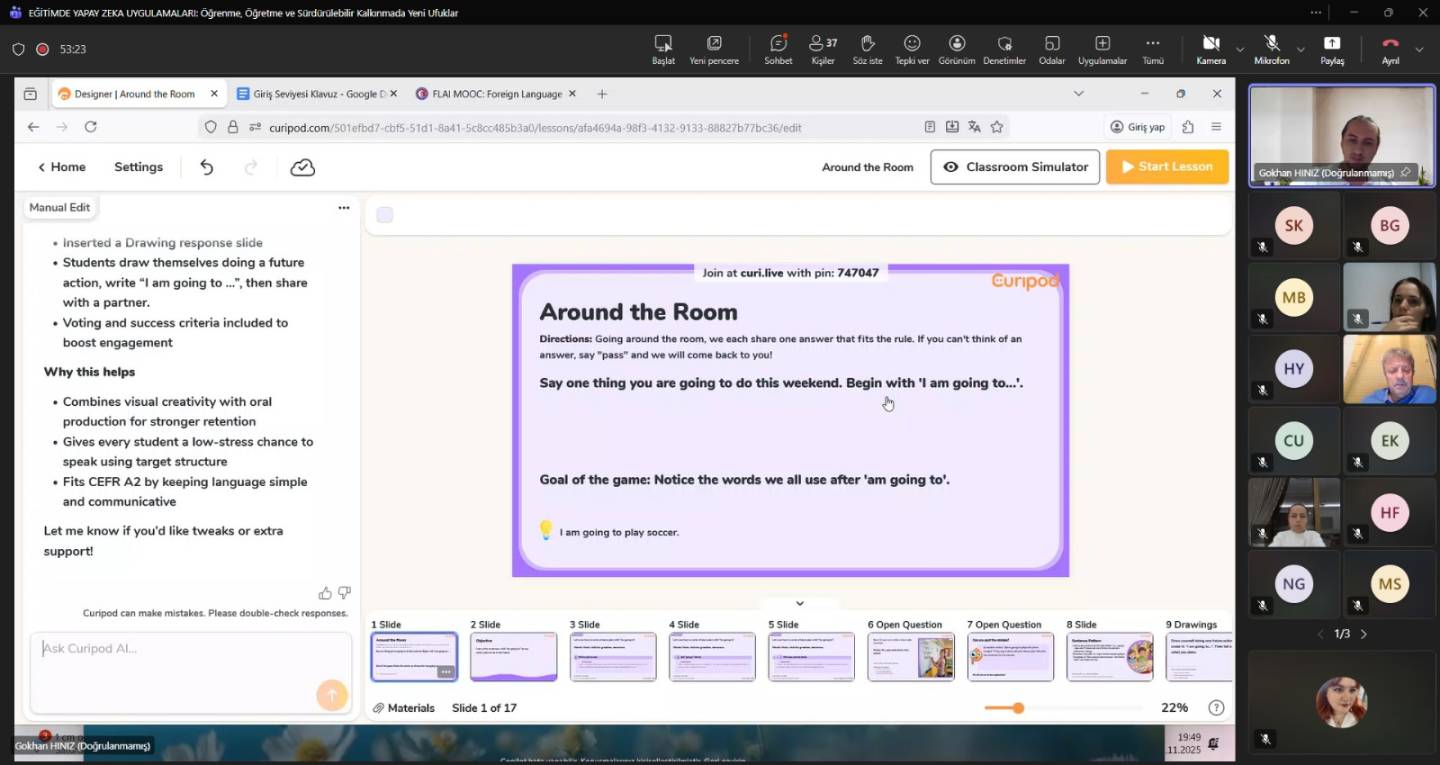Click the cloud save status icon
The image size is (1440, 765).
click(302, 167)
